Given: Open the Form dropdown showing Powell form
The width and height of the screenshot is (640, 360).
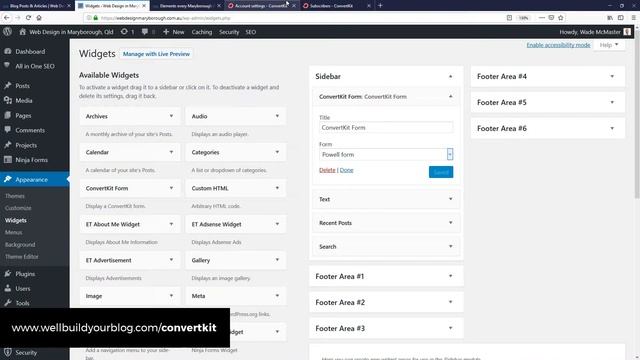Looking at the screenshot, I should [386, 154].
